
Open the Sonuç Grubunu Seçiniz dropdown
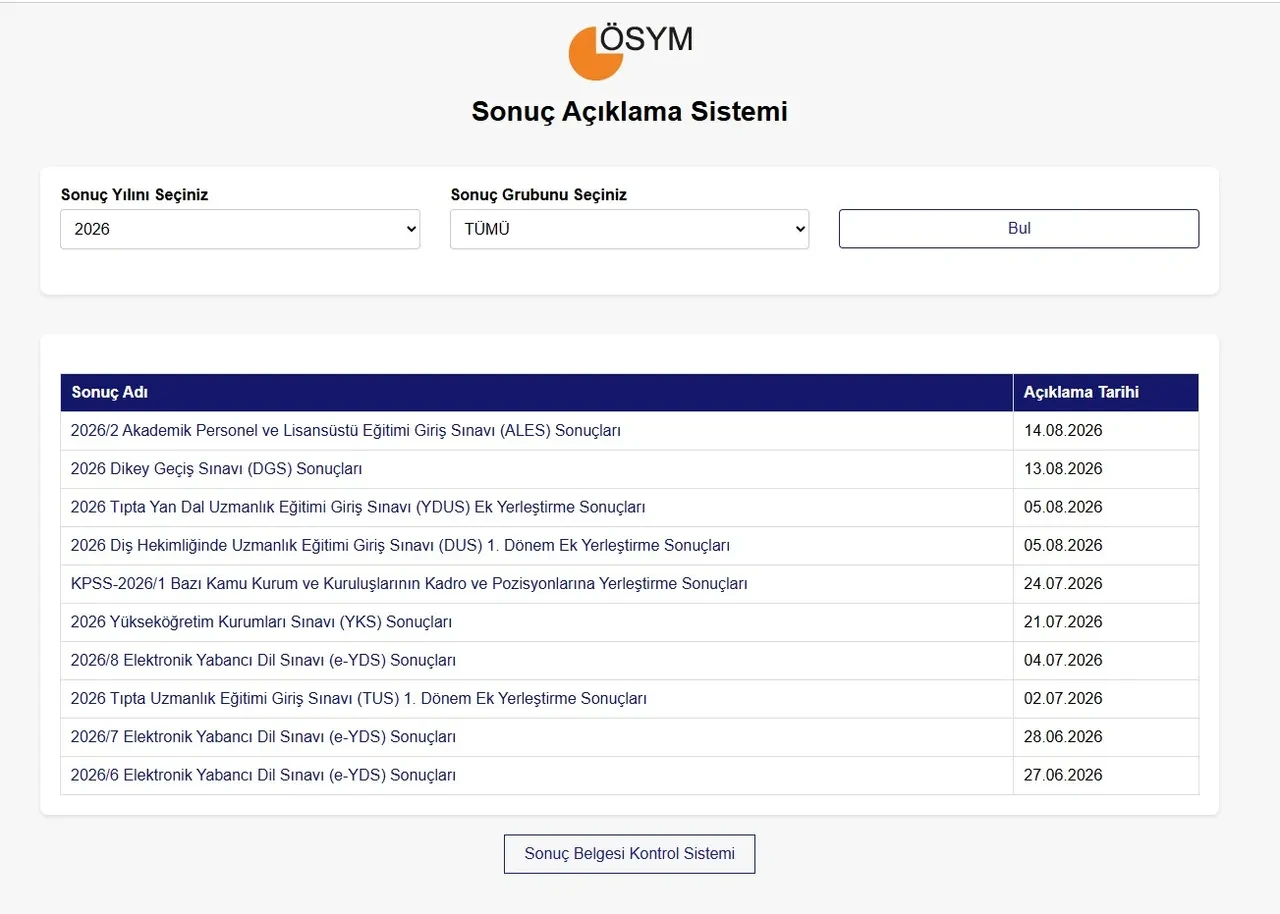pyautogui.click(x=629, y=229)
